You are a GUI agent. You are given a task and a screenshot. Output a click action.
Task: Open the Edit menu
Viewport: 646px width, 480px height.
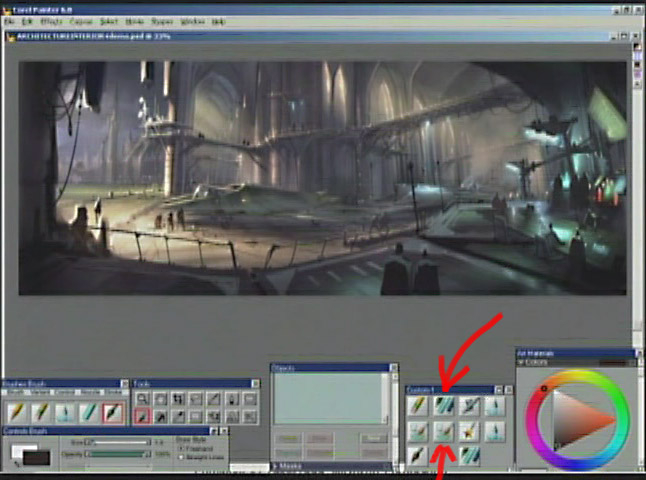[x=28, y=21]
